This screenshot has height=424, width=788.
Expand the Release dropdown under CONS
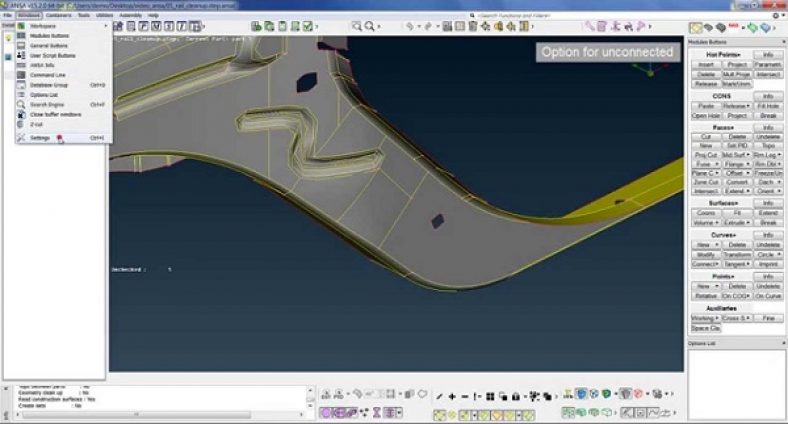pyautogui.click(x=736, y=105)
